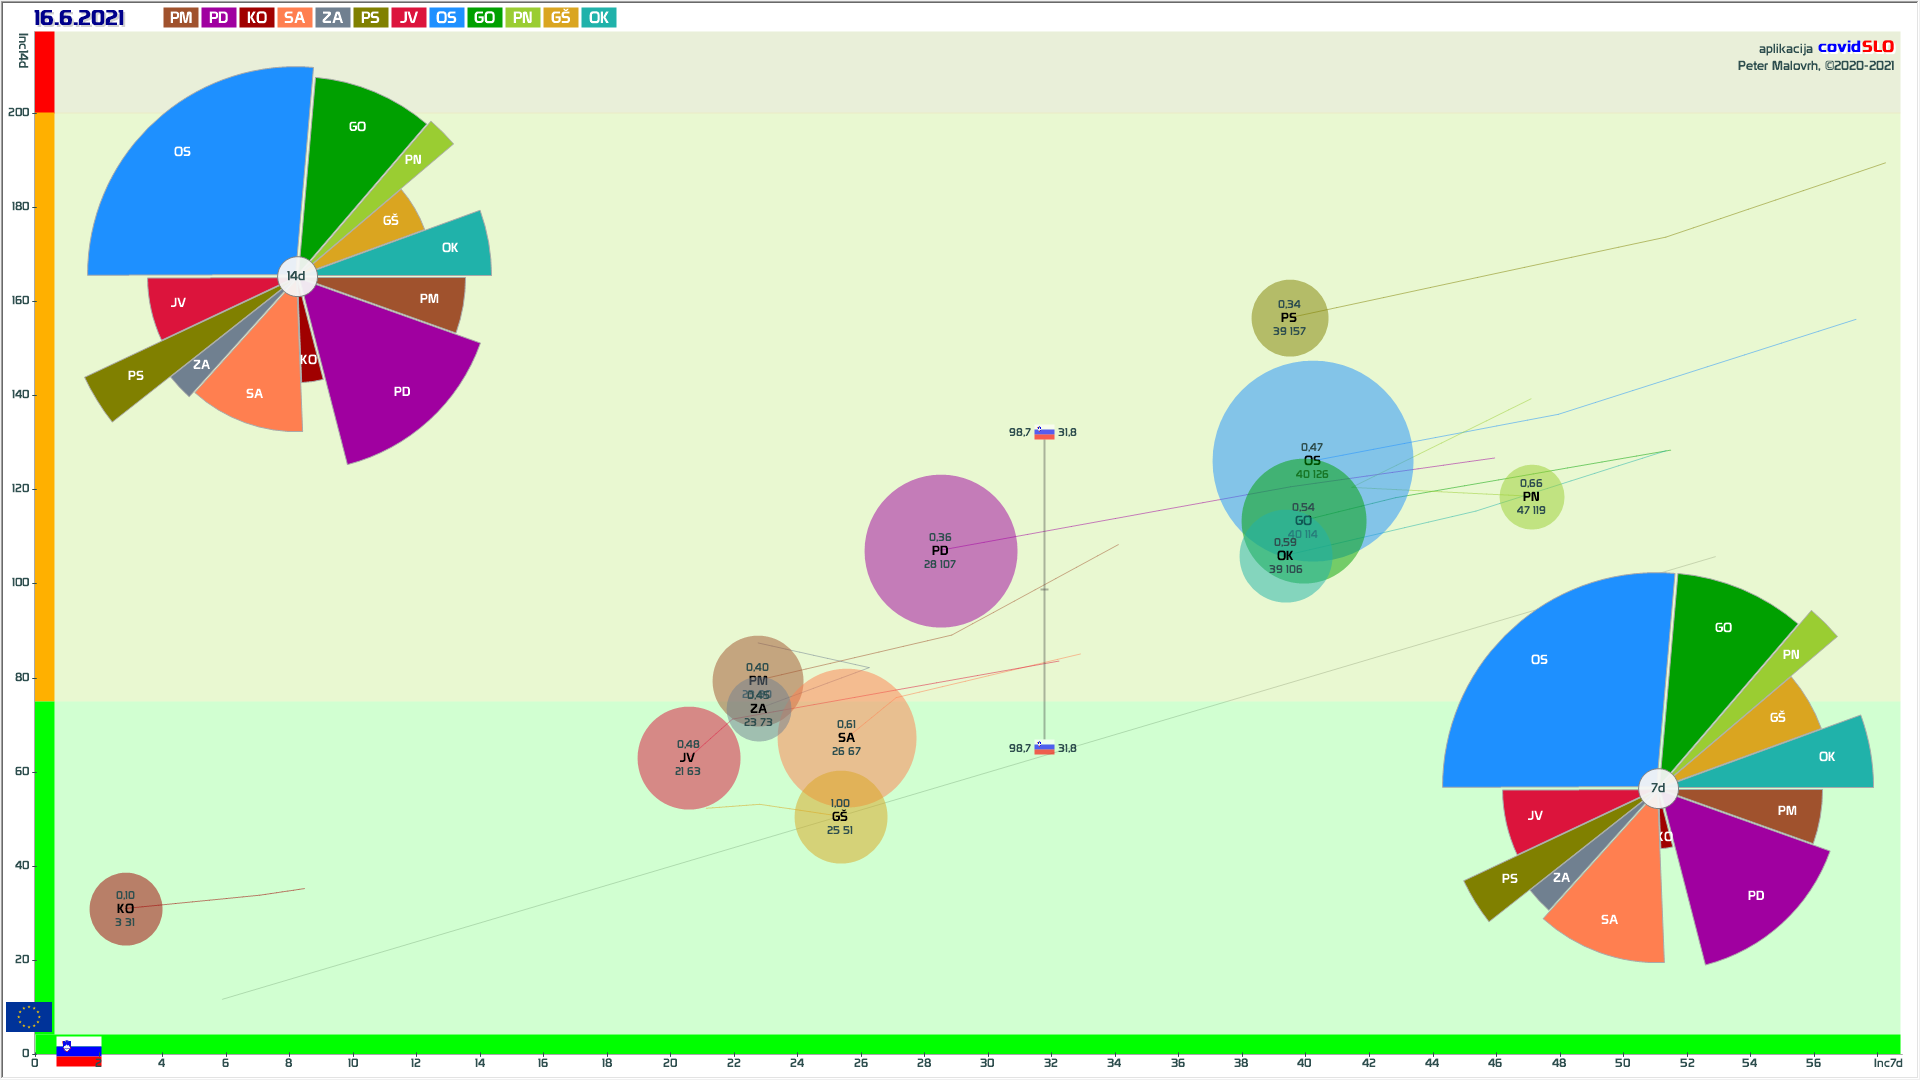Click the EU flag icon
The width and height of the screenshot is (1920, 1080).
click(x=28, y=1017)
